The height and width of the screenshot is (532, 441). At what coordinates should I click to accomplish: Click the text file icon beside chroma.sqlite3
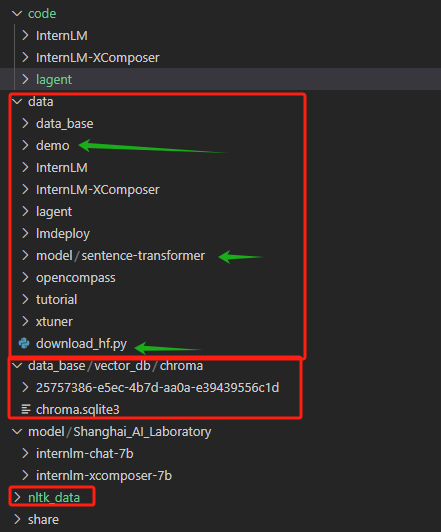[26, 409]
